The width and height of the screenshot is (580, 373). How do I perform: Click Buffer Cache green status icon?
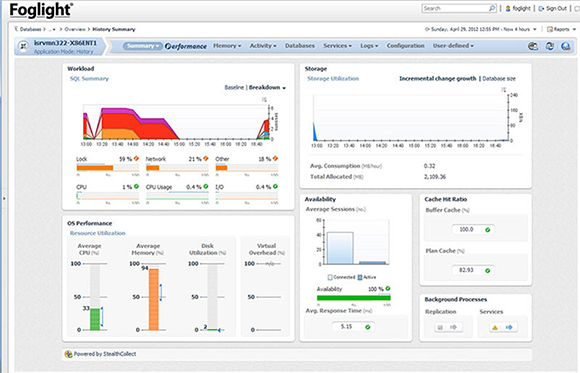[x=488, y=230]
